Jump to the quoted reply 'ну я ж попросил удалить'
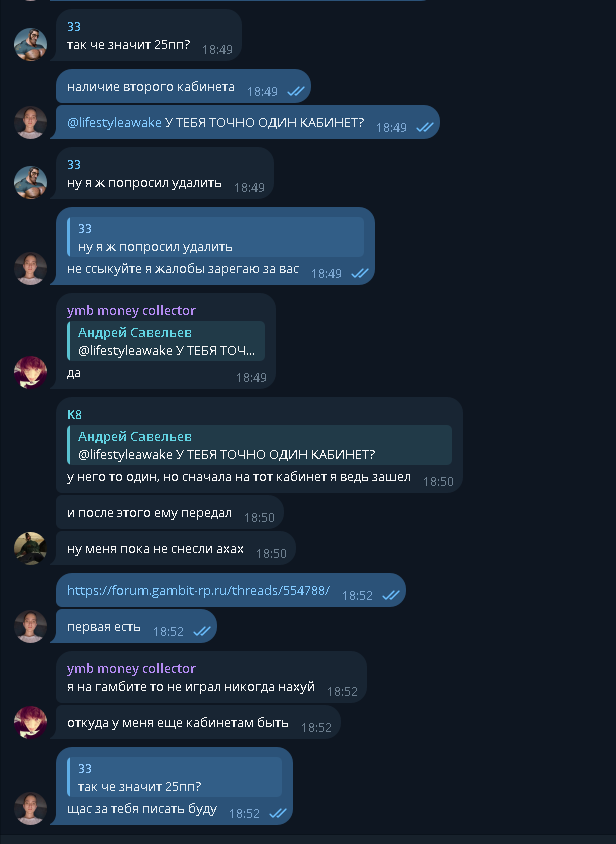Screen dimensions: 616x844 (215, 237)
